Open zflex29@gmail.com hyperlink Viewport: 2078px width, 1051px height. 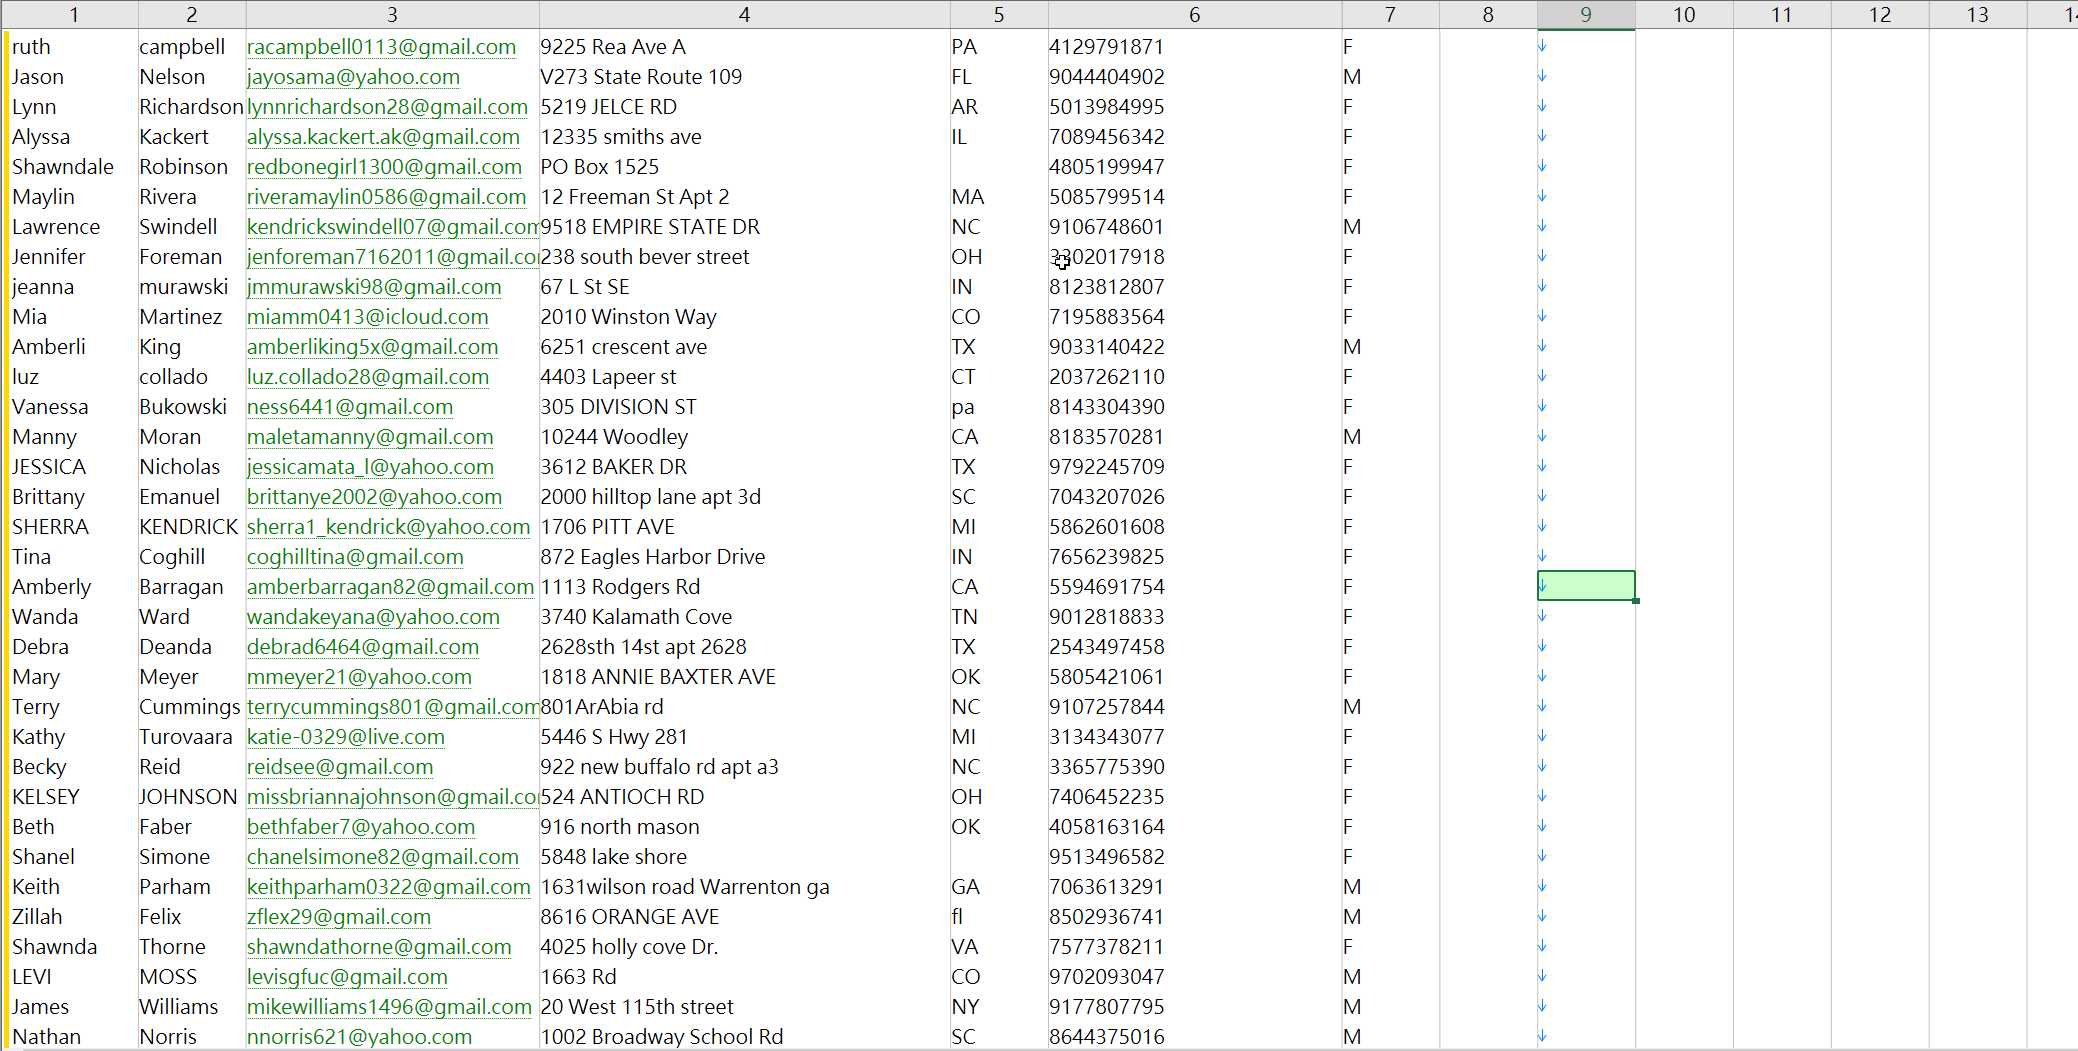pyautogui.click(x=338, y=917)
